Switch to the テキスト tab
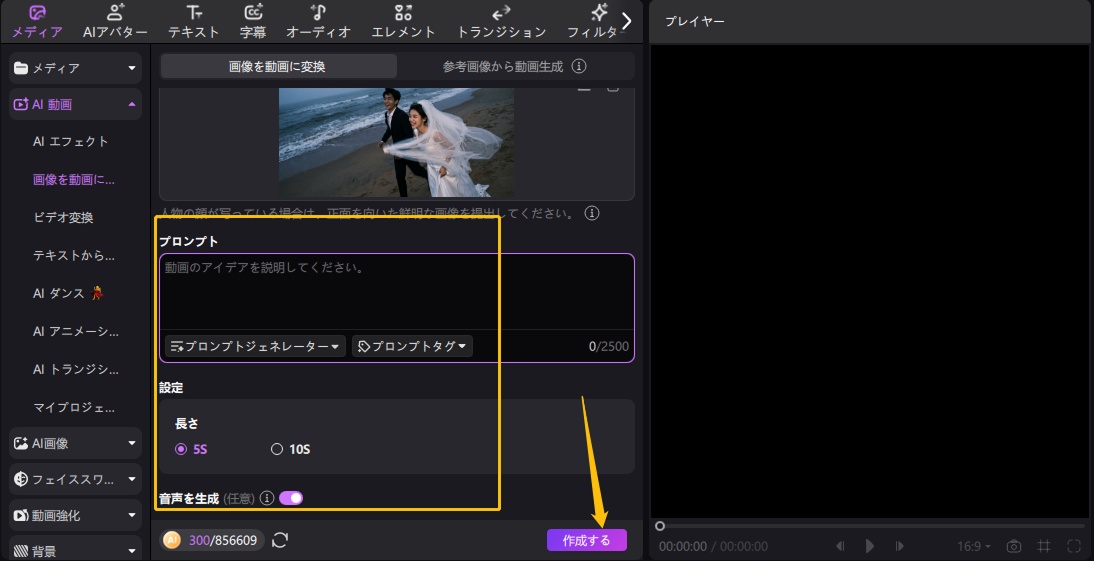 click(193, 22)
